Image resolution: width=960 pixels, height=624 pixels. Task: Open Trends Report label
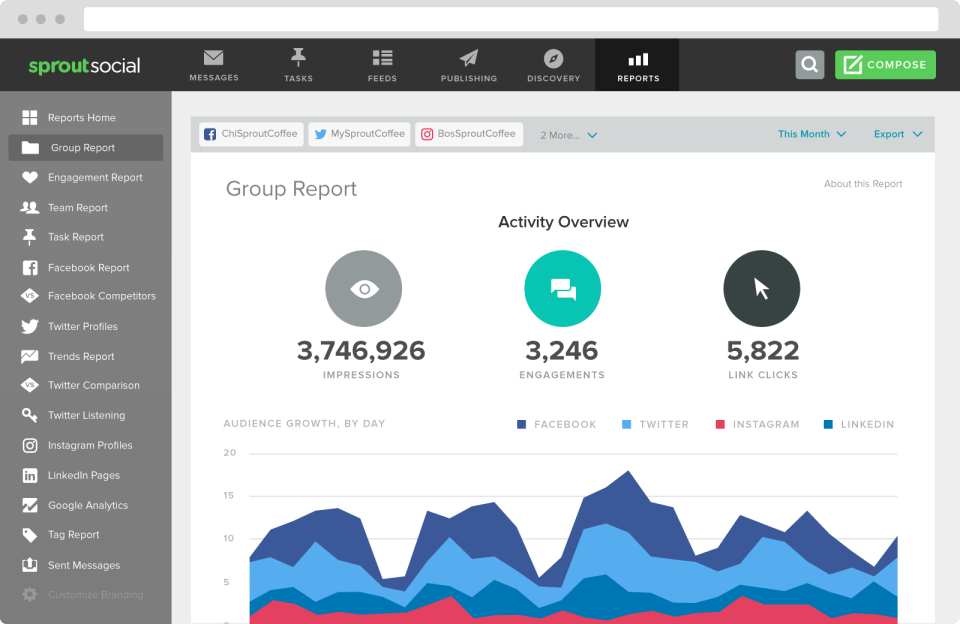pos(81,356)
